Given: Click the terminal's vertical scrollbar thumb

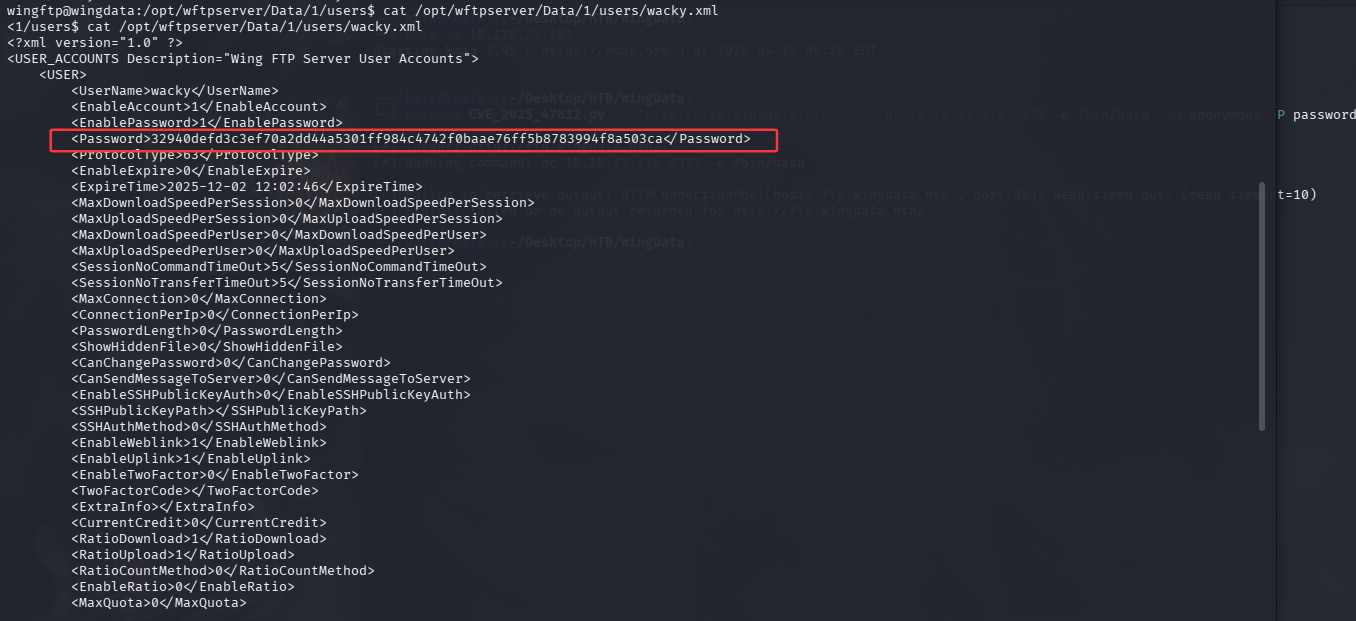Looking at the screenshot, I should coord(1262,306).
